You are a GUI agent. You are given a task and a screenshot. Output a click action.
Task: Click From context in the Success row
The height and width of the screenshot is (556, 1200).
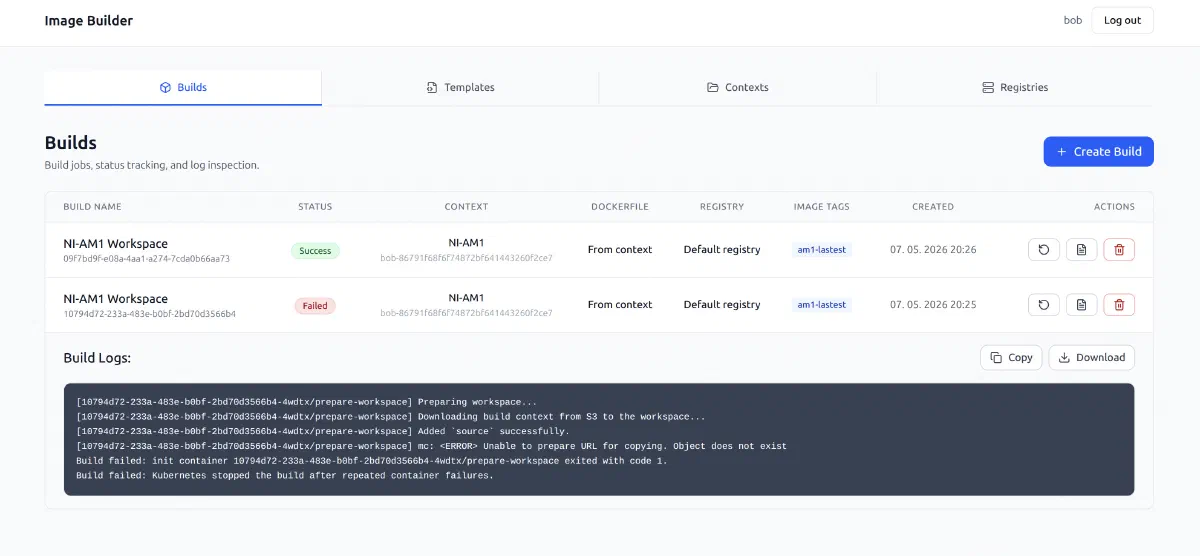(620, 250)
